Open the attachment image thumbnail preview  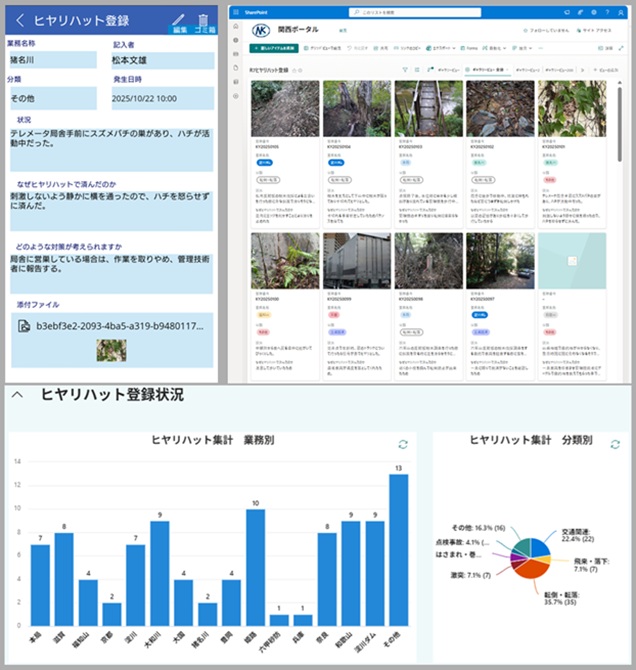111,349
